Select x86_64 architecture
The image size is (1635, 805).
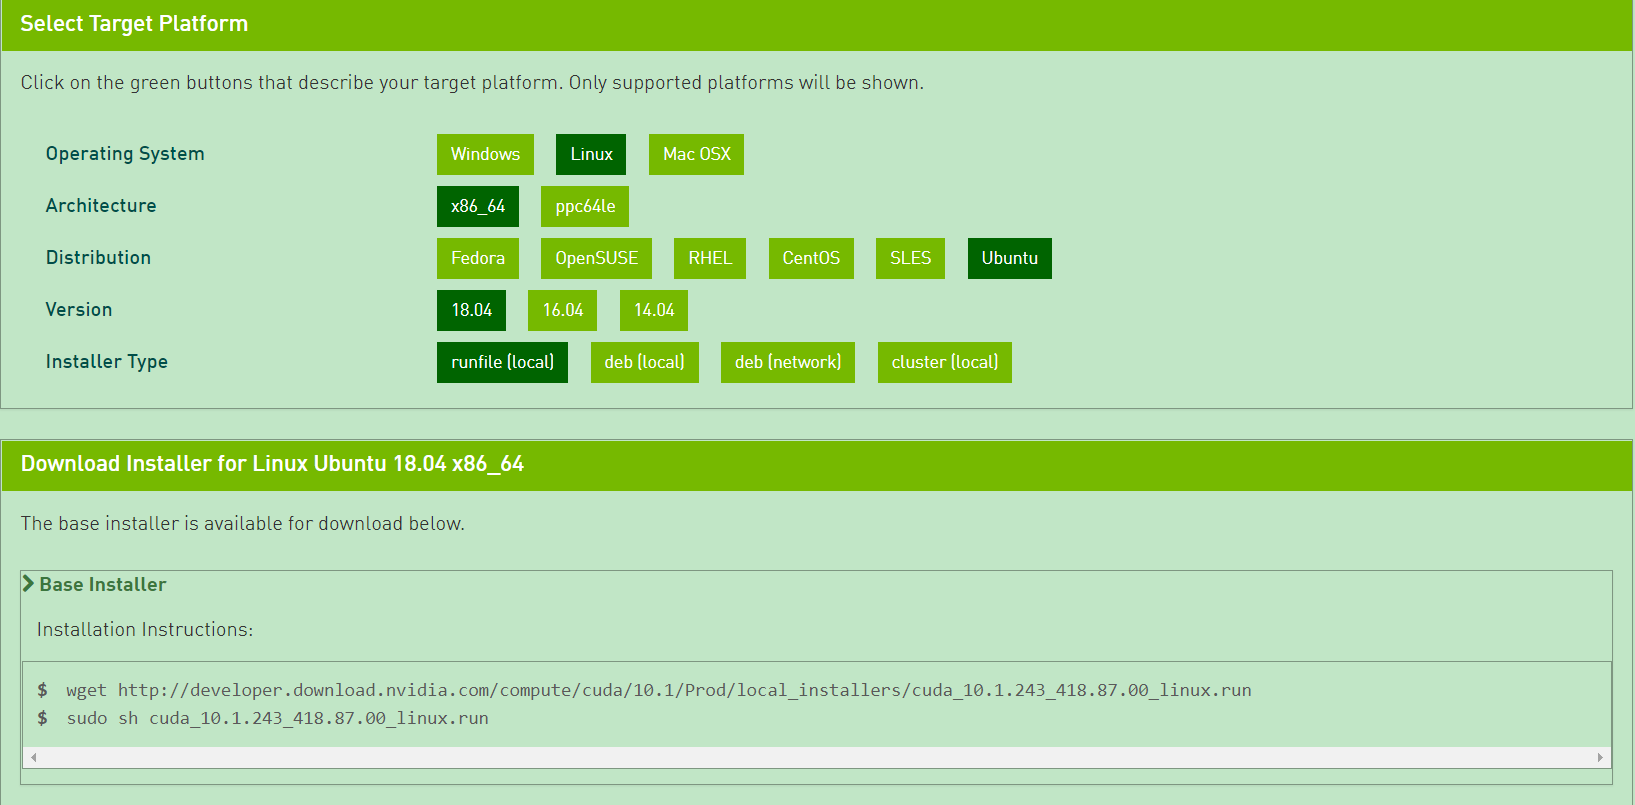click(478, 206)
